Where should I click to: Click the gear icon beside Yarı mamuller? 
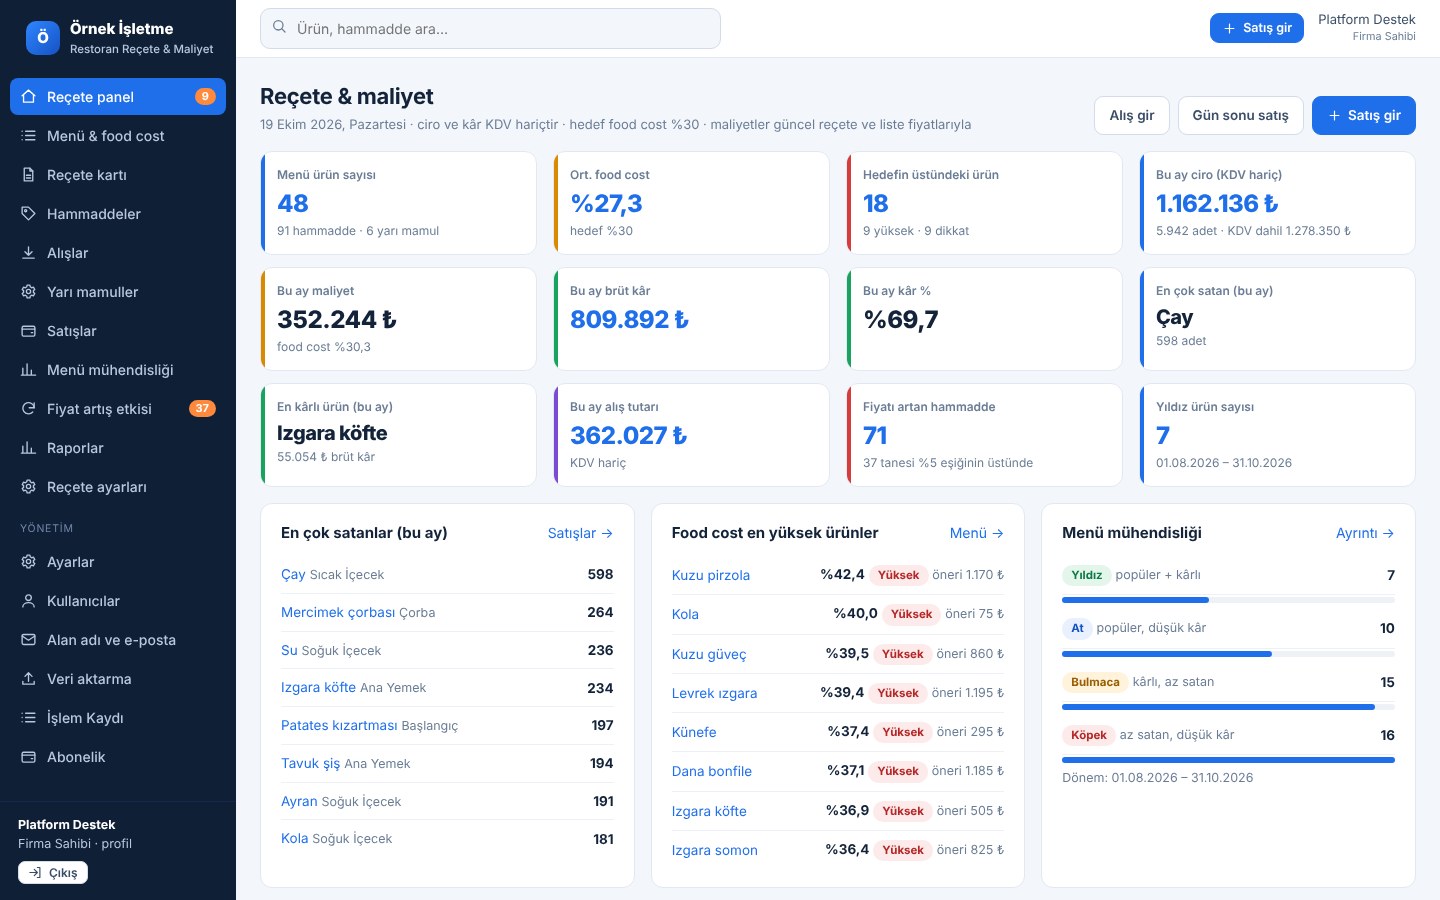tap(28, 292)
